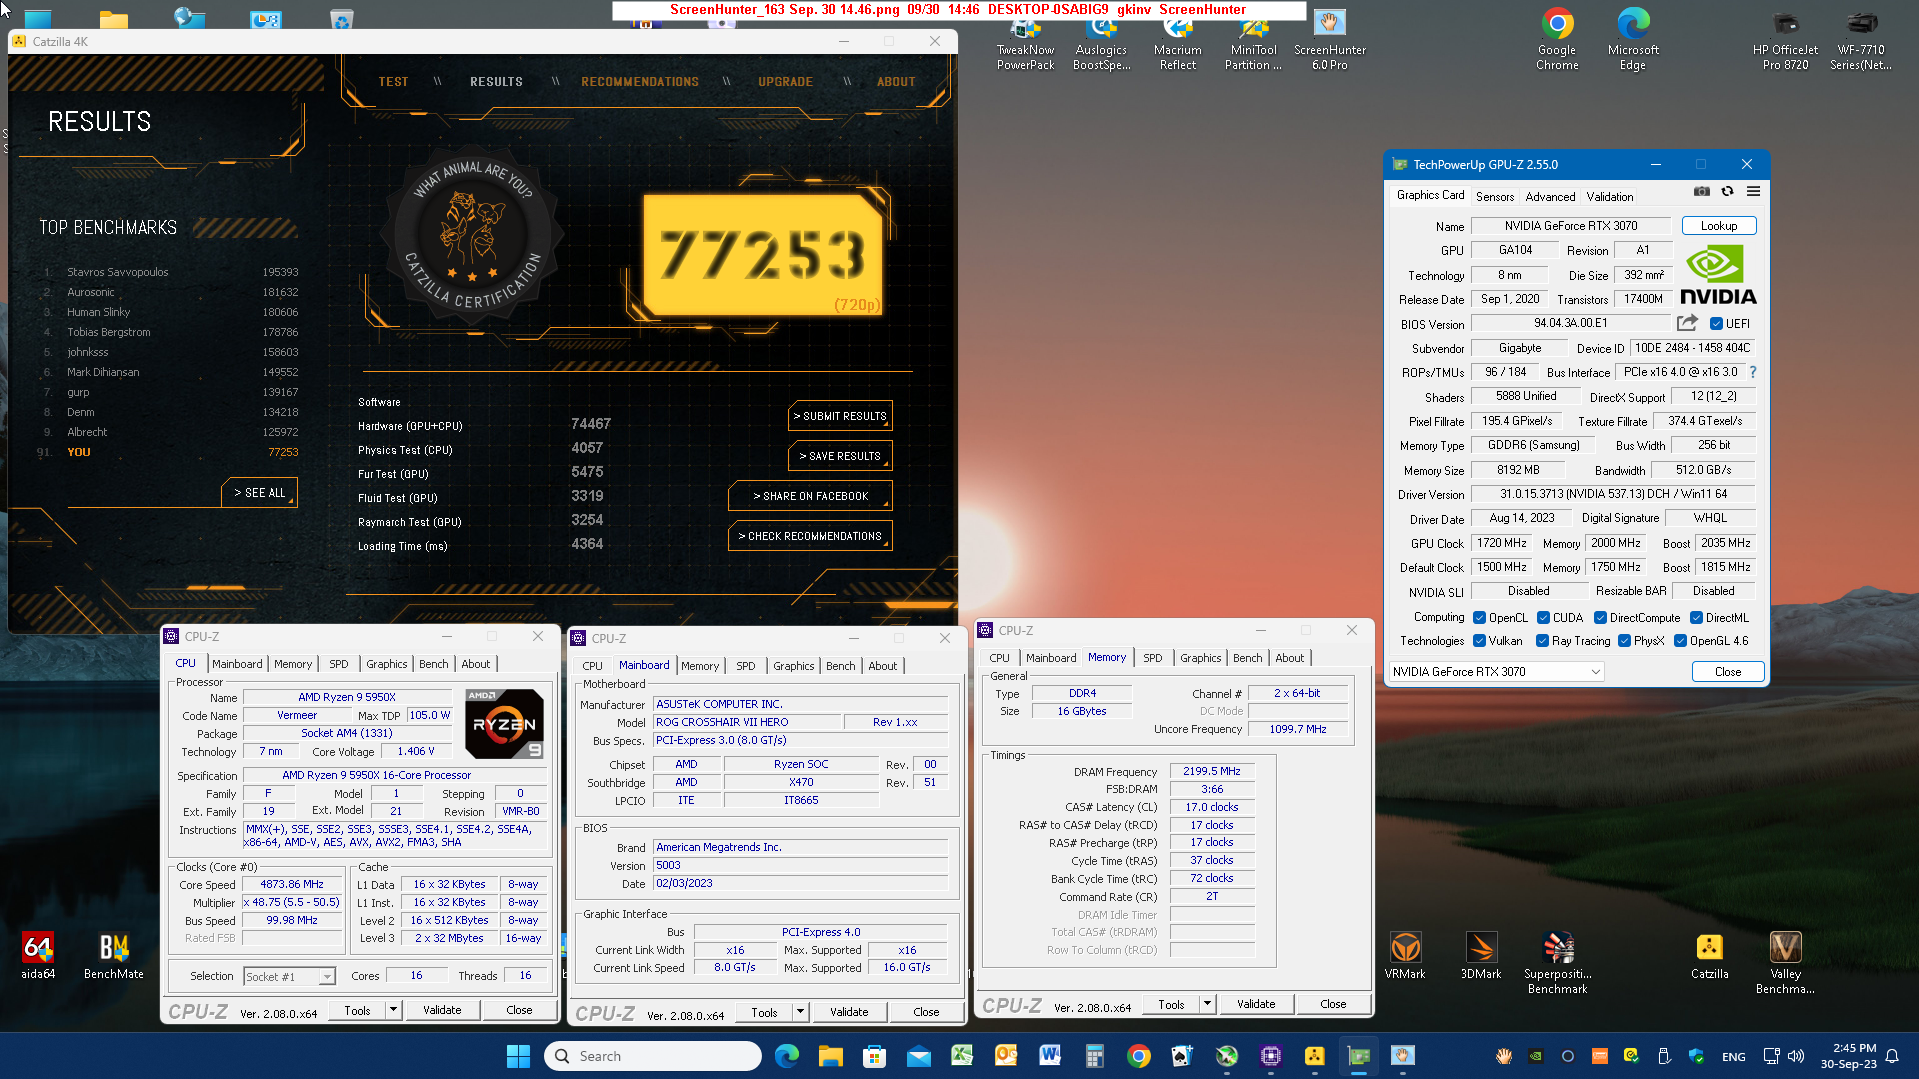The image size is (1919, 1079).
Task: Expand Tools dropdown arrow in CPU-Z Memory window
Action: coord(1207,1004)
